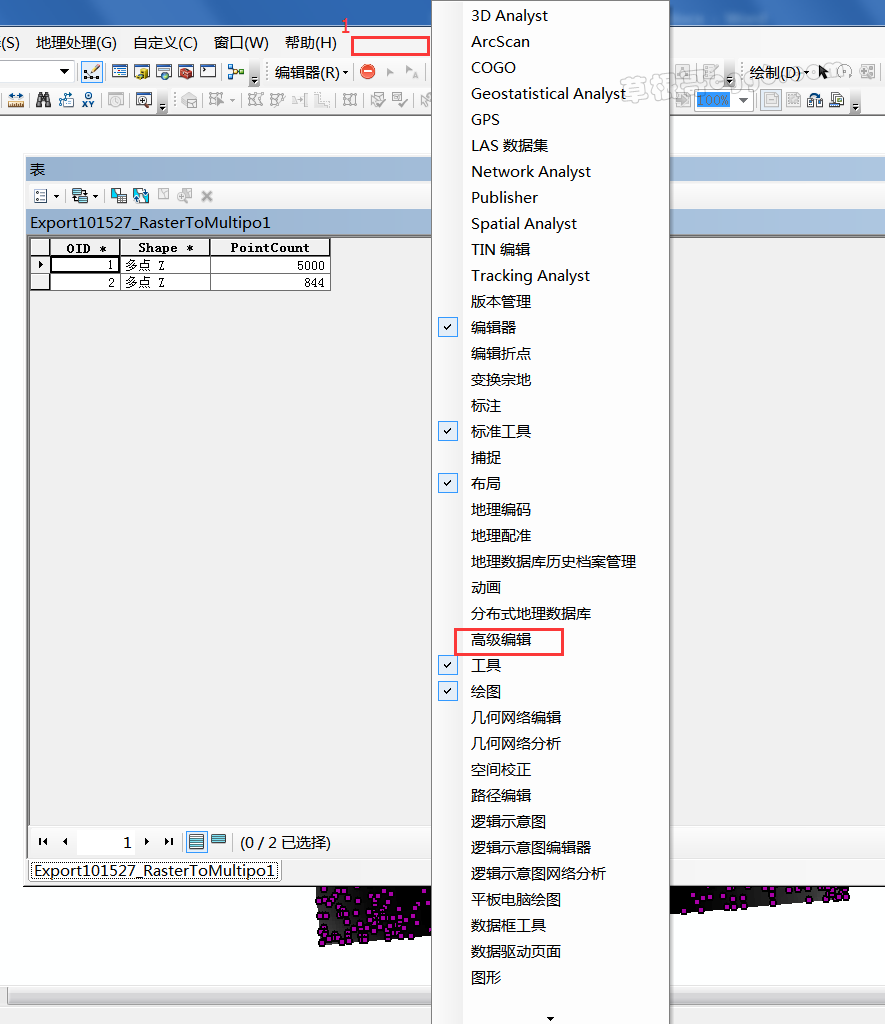The width and height of the screenshot is (885, 1024).
Task: Click Switch Selection icon in table toolbar
Action: pyautogui.click(x=141, y=195)
